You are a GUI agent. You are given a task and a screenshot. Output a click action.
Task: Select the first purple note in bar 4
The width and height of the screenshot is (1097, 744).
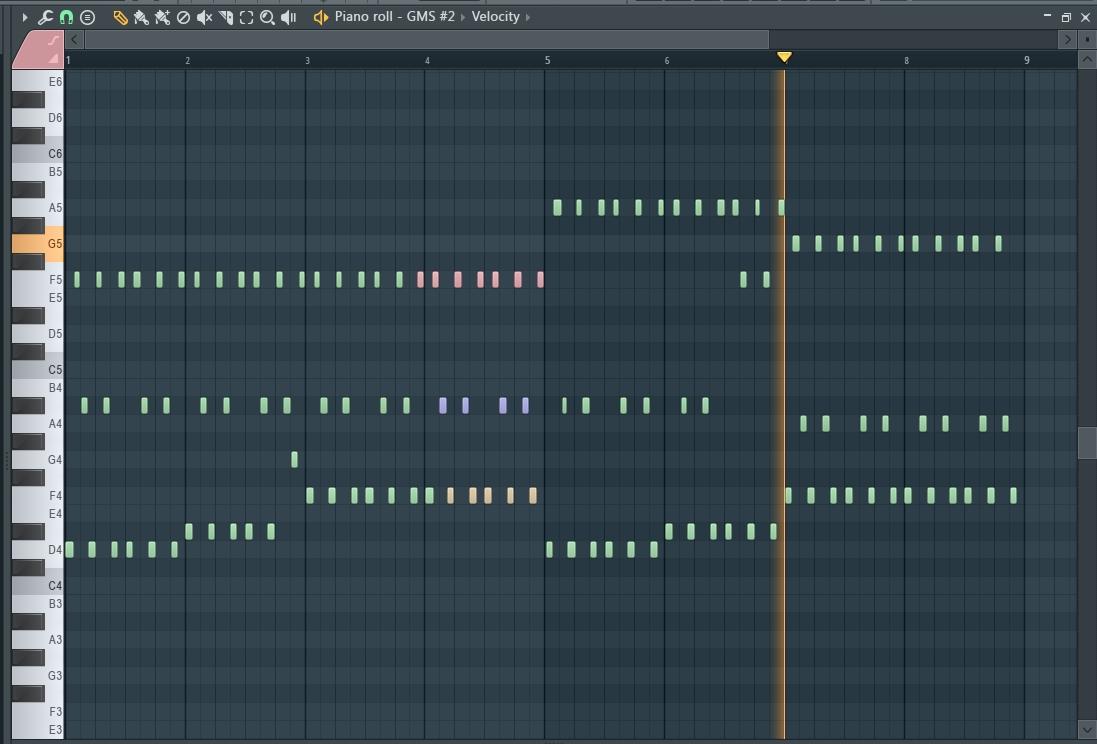click(443, 405)
